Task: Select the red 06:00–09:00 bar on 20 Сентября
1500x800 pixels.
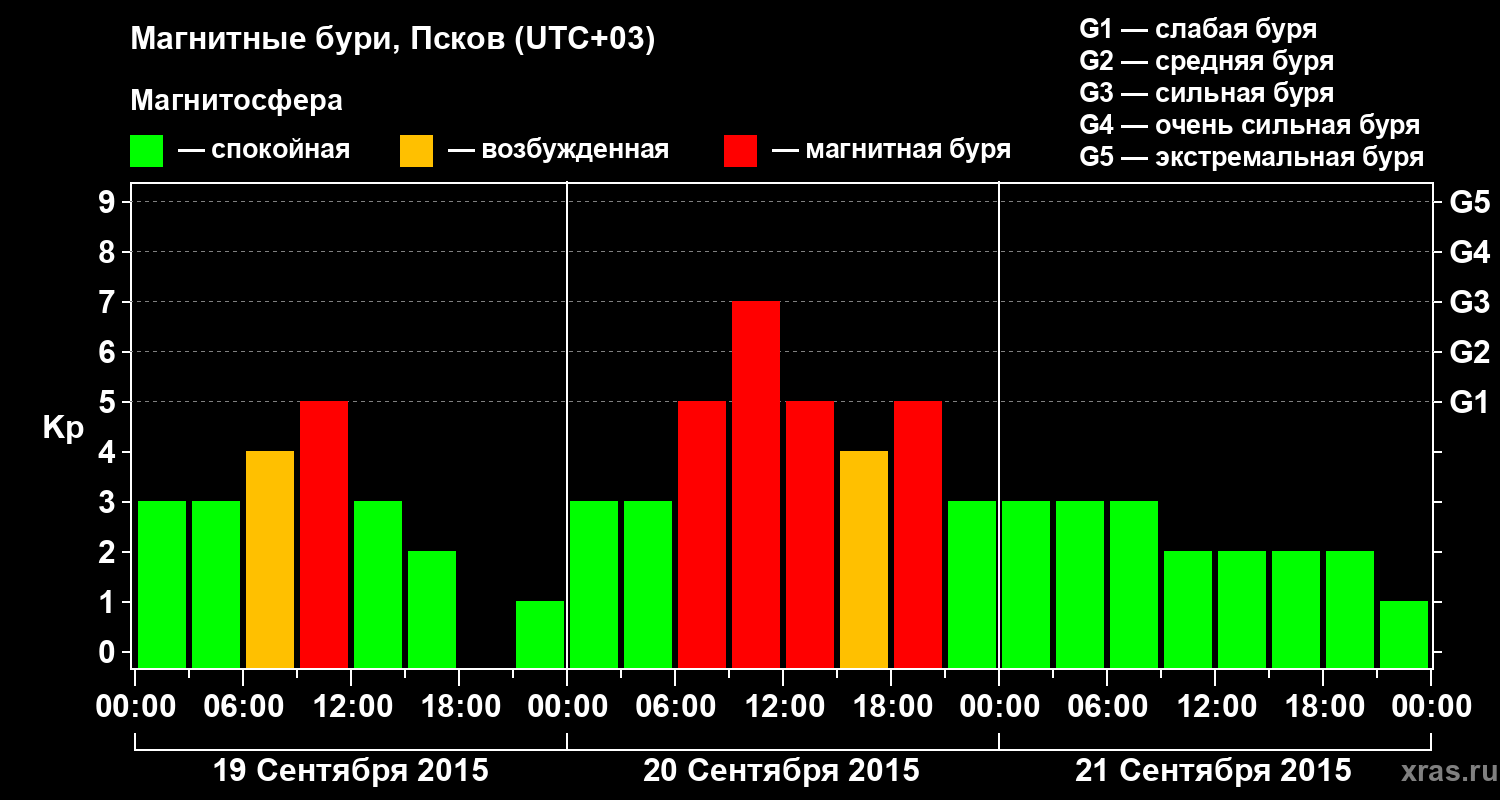Action: click(702, 534)
